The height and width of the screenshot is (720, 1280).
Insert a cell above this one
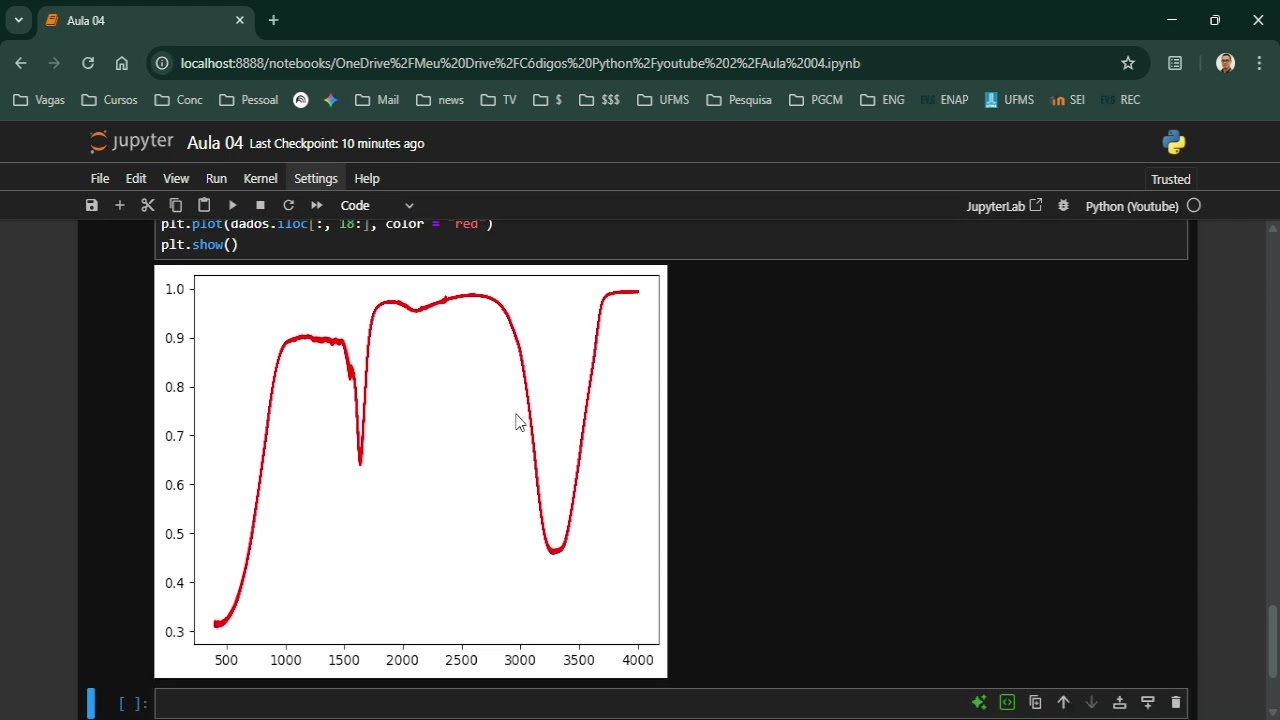pyautogui.click(x=1119, y=703)
